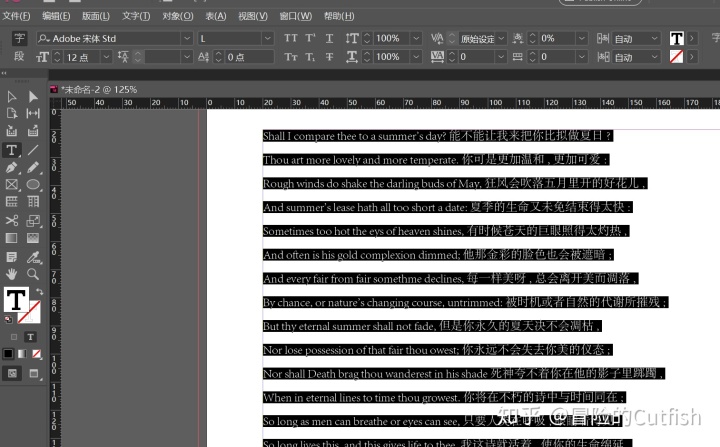Click the toolbox stroke none swatch
Screen dimensions: 720x447
click(x=30, y=313)
